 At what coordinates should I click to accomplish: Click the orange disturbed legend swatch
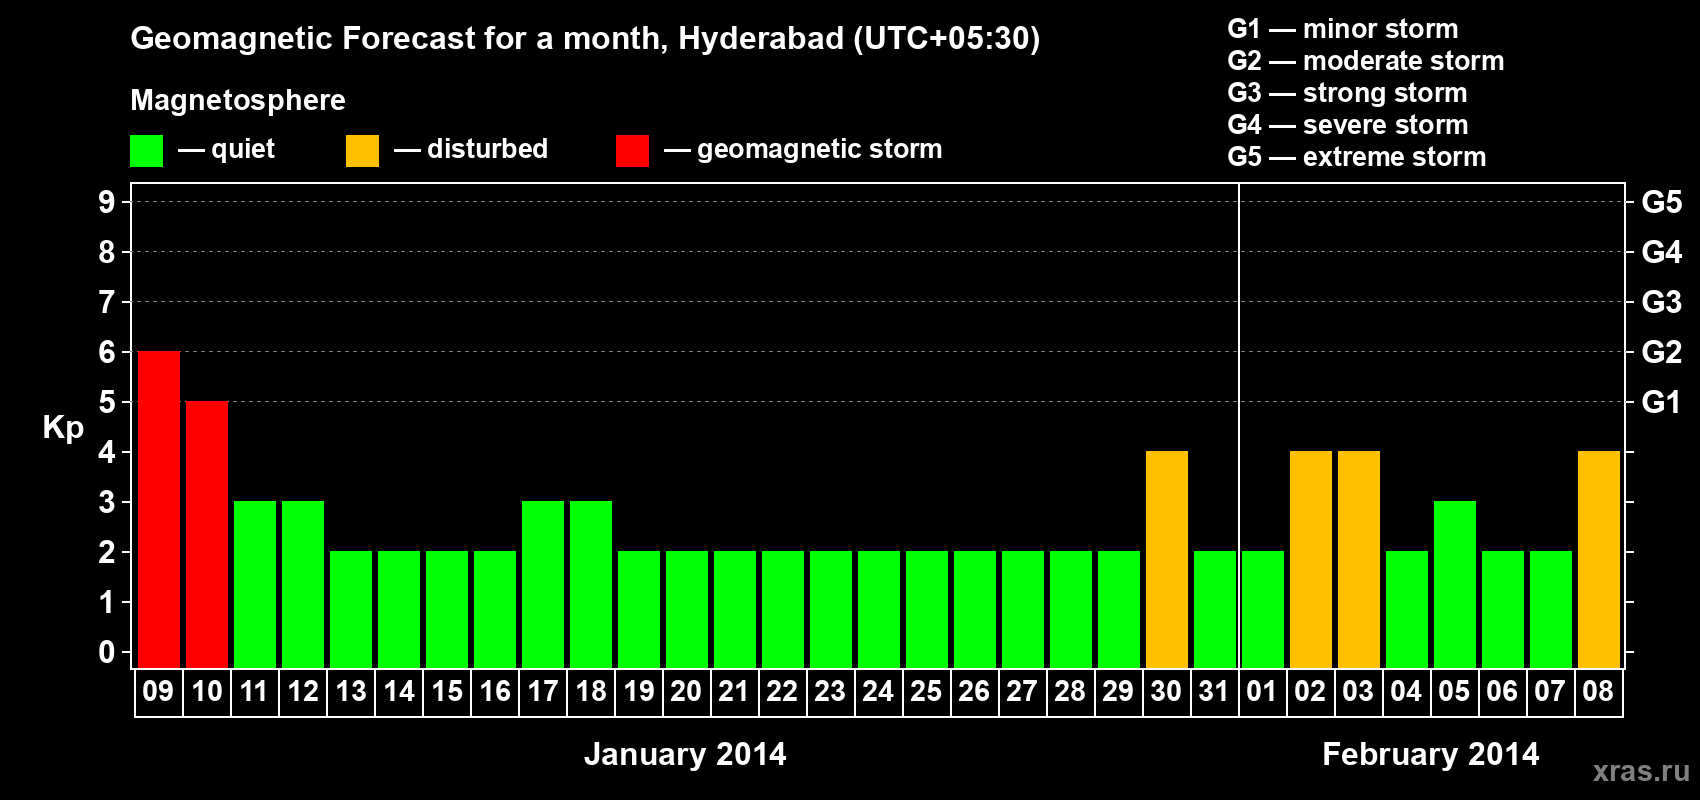362,151
